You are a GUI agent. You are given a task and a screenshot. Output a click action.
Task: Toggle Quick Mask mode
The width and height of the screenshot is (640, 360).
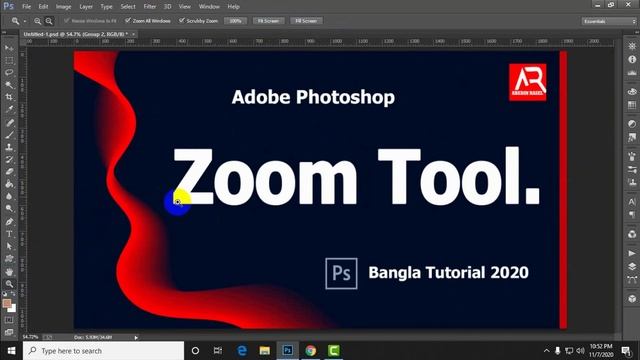pos(9,320)
